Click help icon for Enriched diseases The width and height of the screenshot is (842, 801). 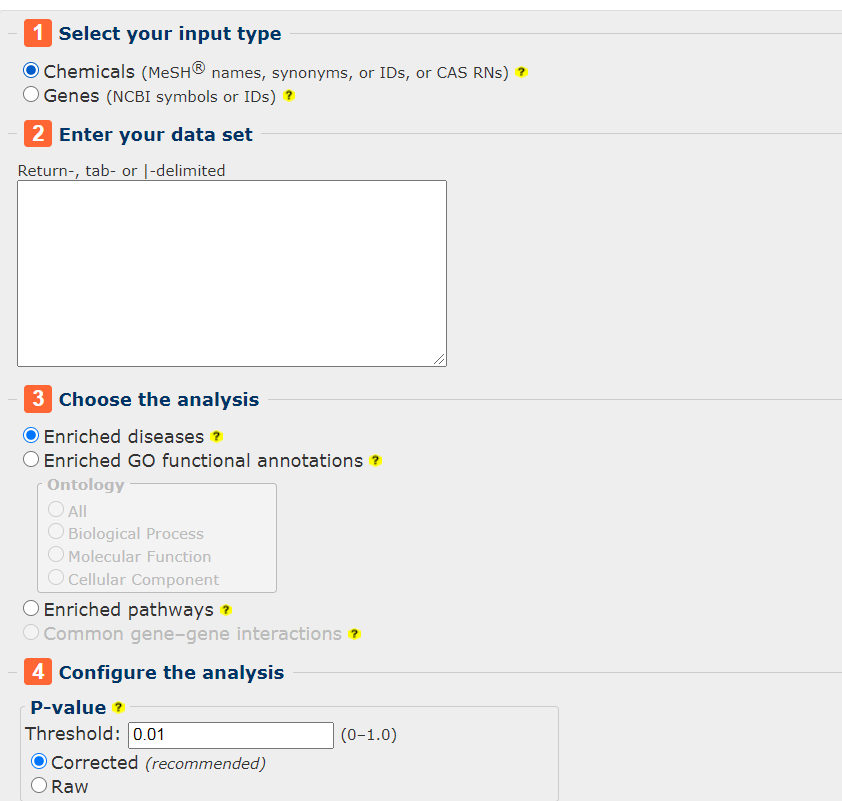[x=216, y=436]
